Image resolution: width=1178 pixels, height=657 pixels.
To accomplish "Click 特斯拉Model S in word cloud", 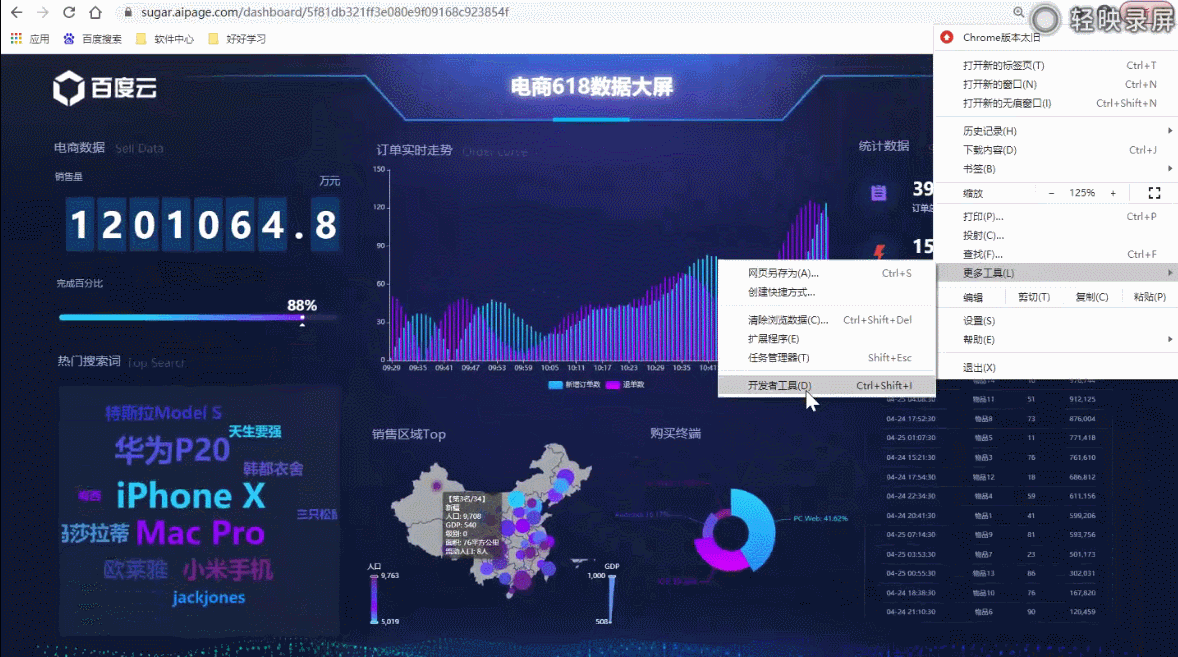I will [164, 413].
